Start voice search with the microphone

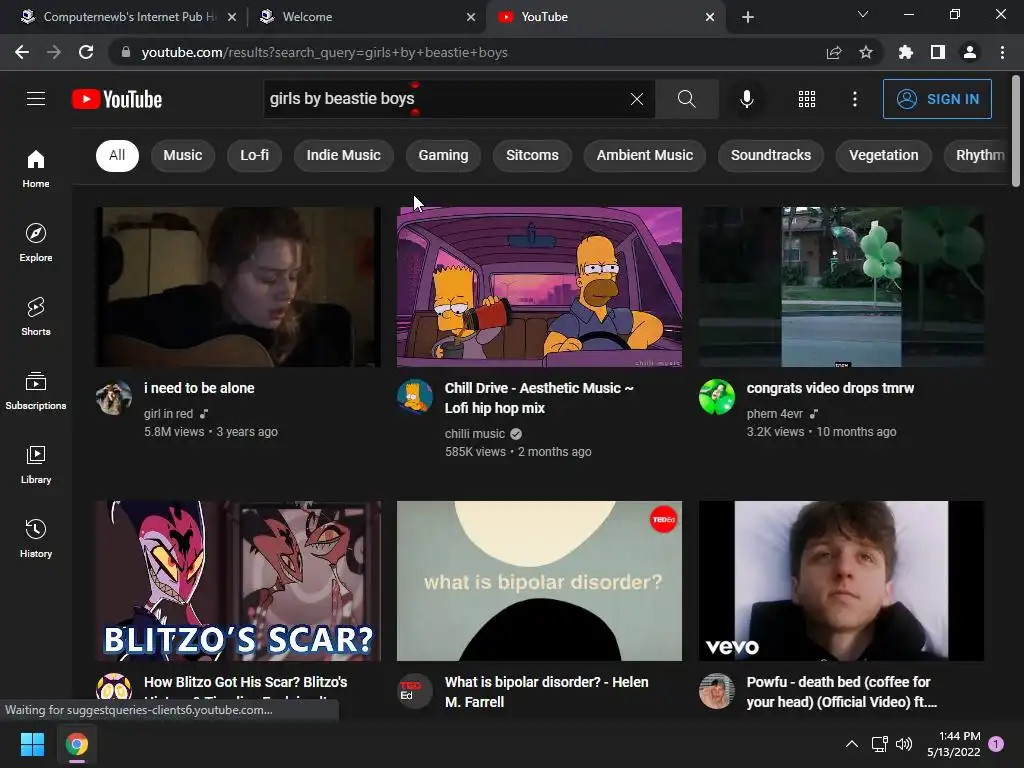746,99
